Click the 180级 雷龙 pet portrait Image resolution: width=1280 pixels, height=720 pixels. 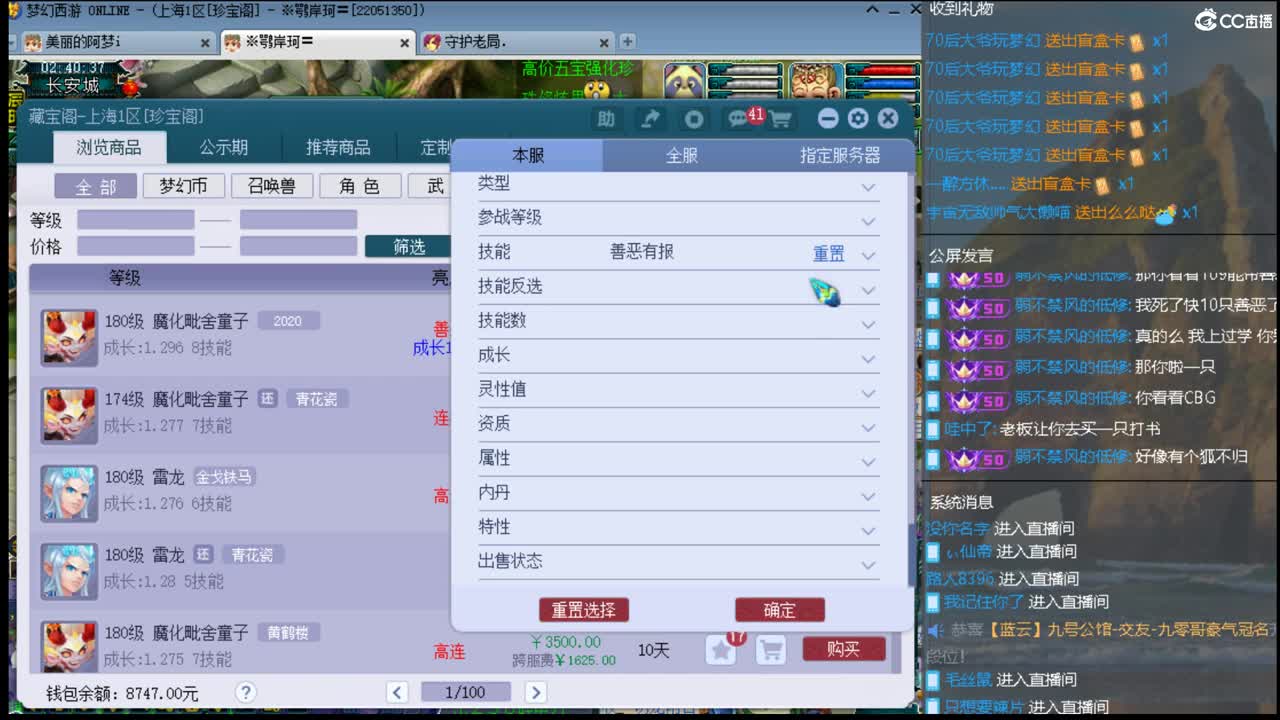[x=68, y=493]
